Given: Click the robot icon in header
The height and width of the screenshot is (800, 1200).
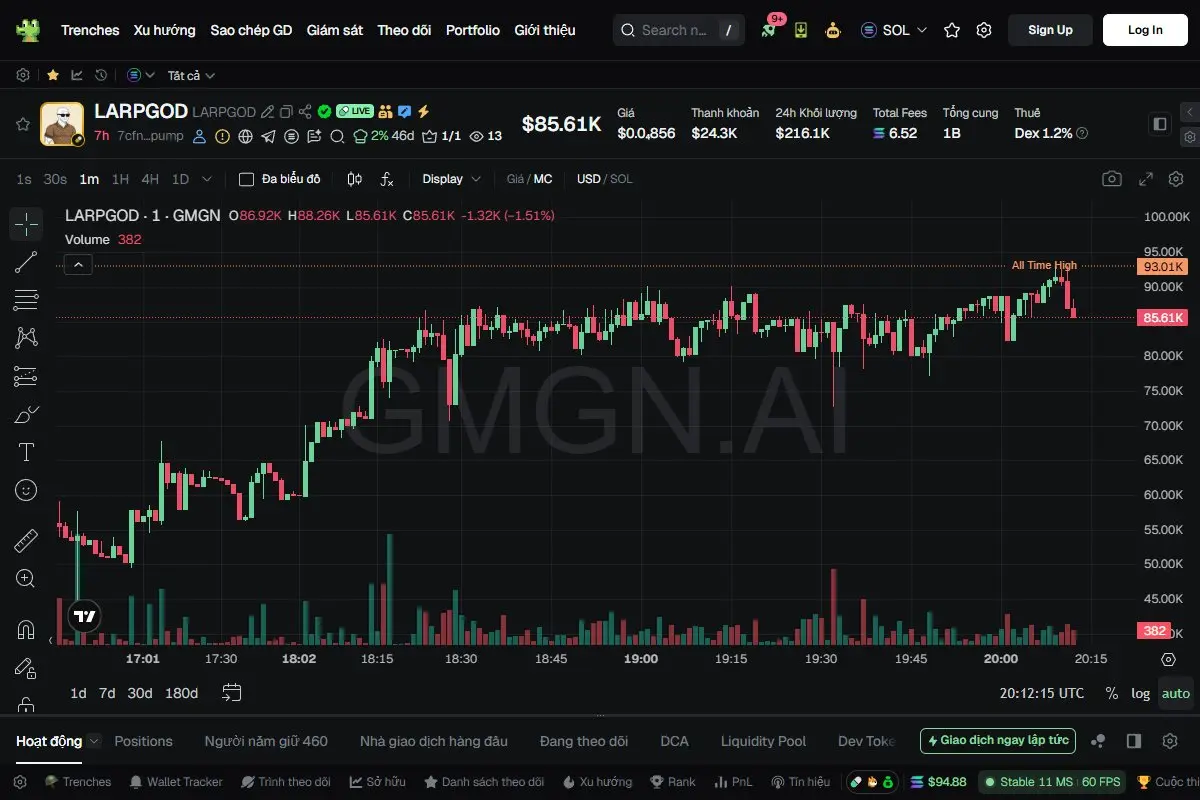Looking at the screenshot, I should [x=832, y=30].
